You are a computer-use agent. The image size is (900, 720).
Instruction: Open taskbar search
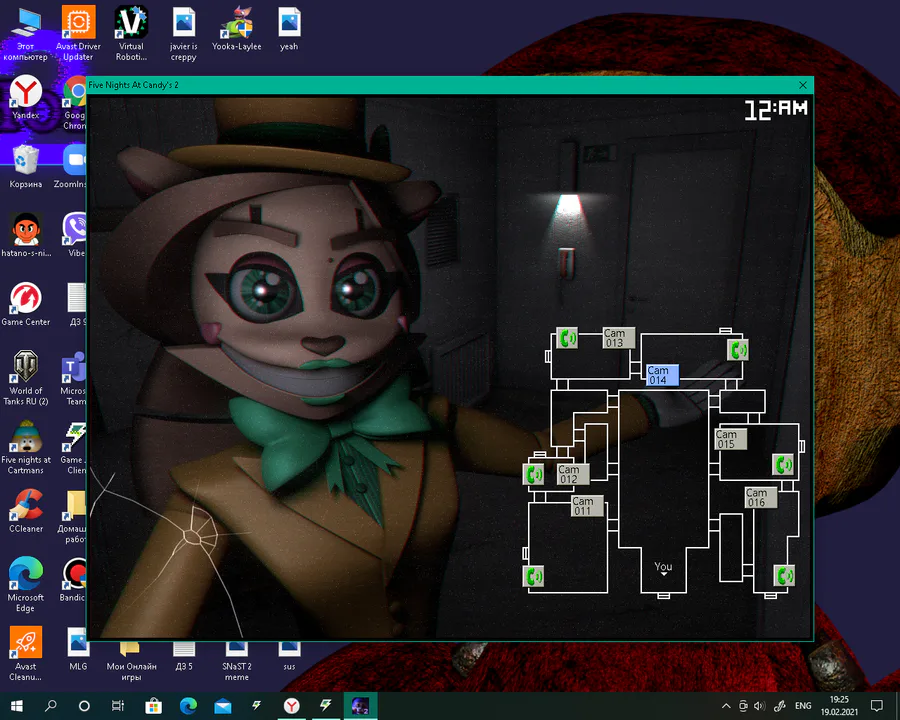click(x=51, y=706)
